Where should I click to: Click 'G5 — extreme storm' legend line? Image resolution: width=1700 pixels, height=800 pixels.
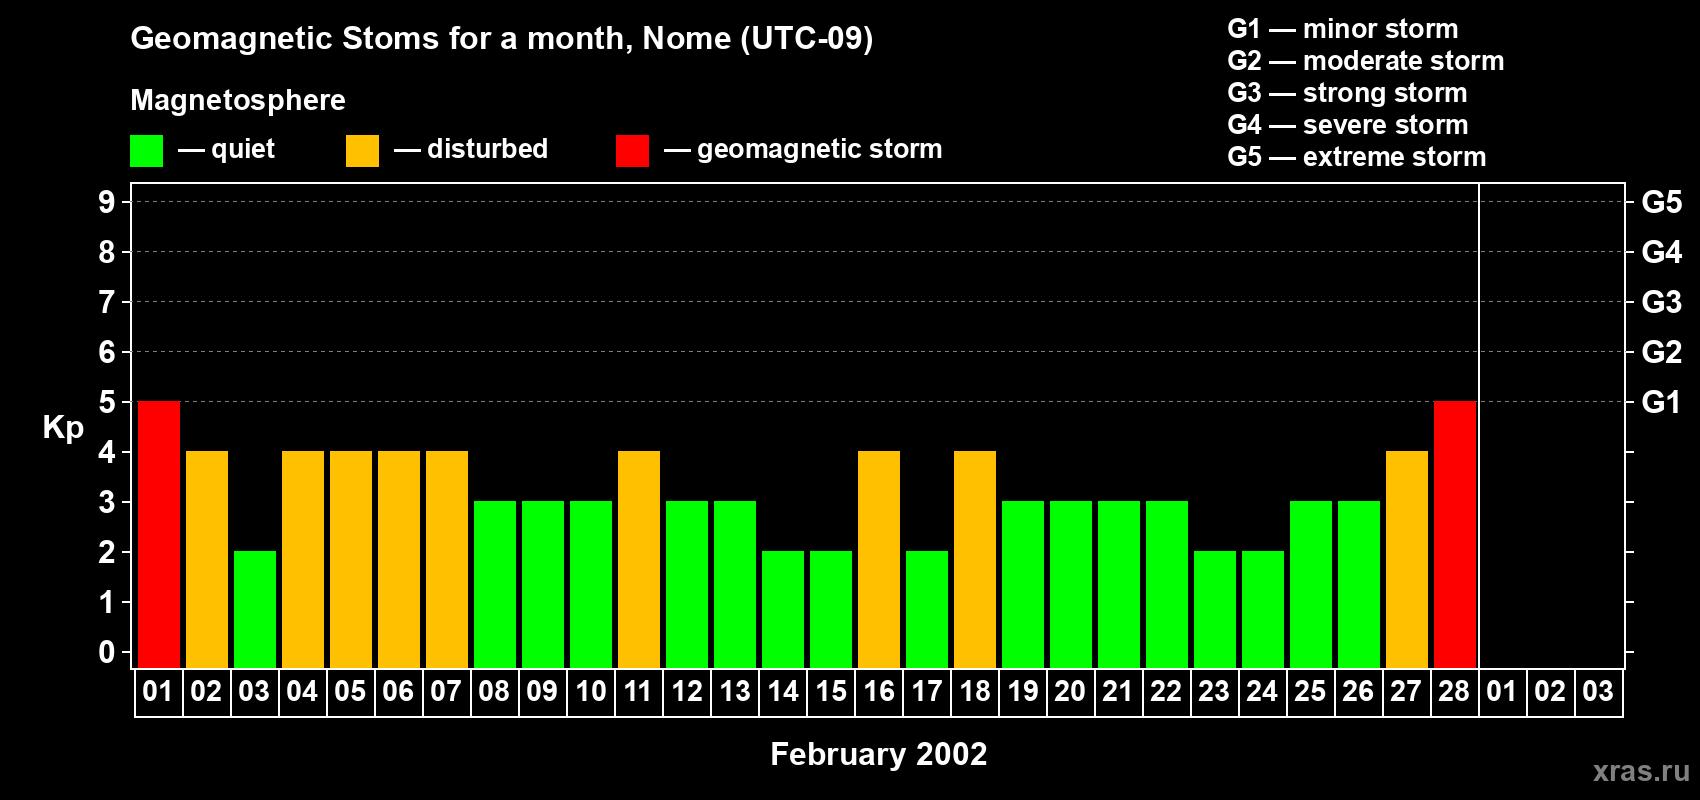1357,157
